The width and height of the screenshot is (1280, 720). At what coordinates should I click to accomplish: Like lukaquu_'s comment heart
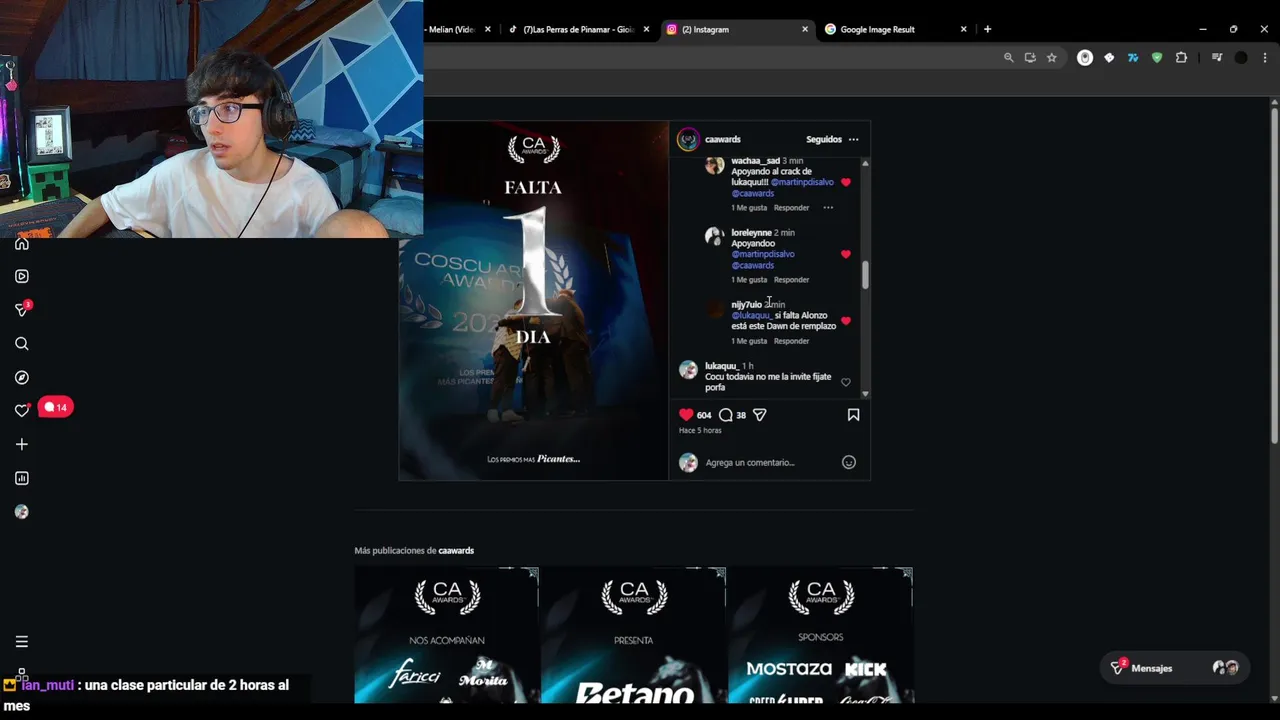[845, 382]
